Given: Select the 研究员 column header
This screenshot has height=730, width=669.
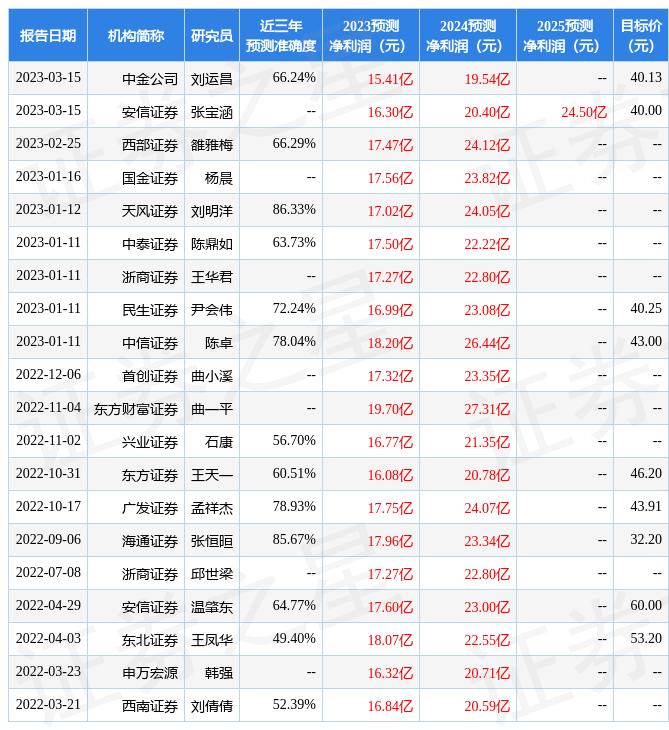Looking at the screenshot, I should (211, 36).
